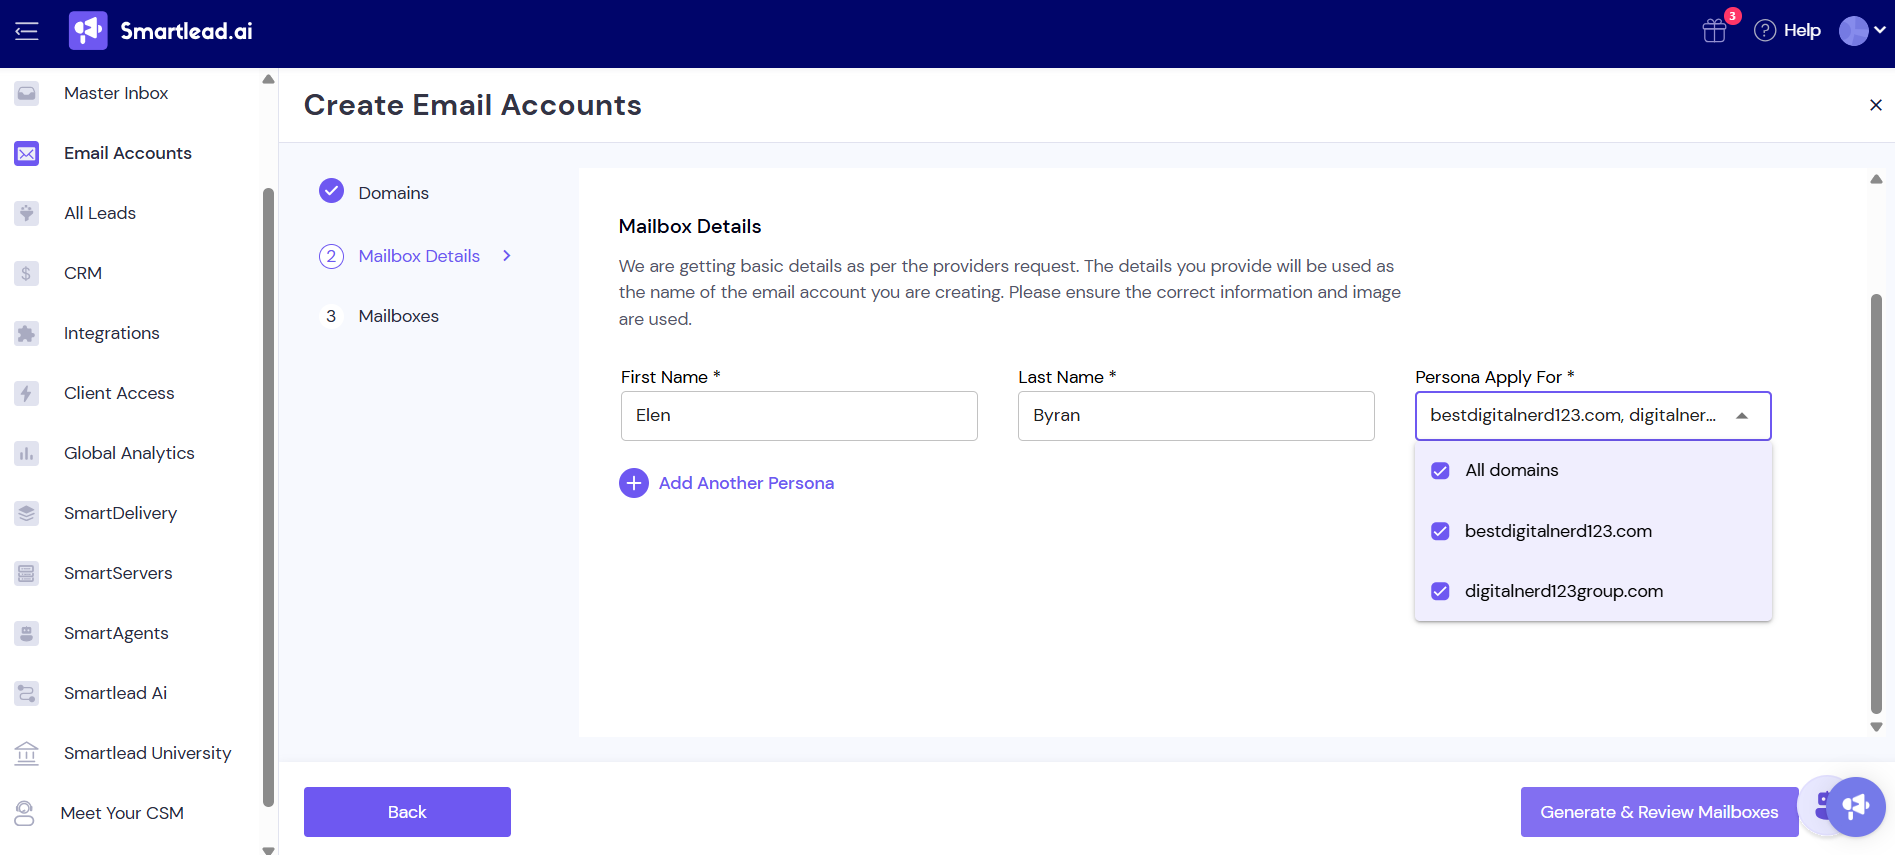Go to the Integrations menu item
The height and width of the screenshot is (855, 1895).
point(111,333)
